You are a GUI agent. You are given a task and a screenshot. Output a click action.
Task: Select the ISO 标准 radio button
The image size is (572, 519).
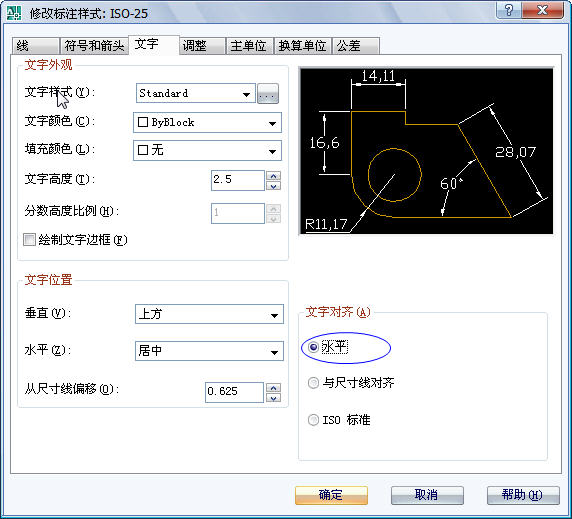pyautogui.click(x=313, y=420)
